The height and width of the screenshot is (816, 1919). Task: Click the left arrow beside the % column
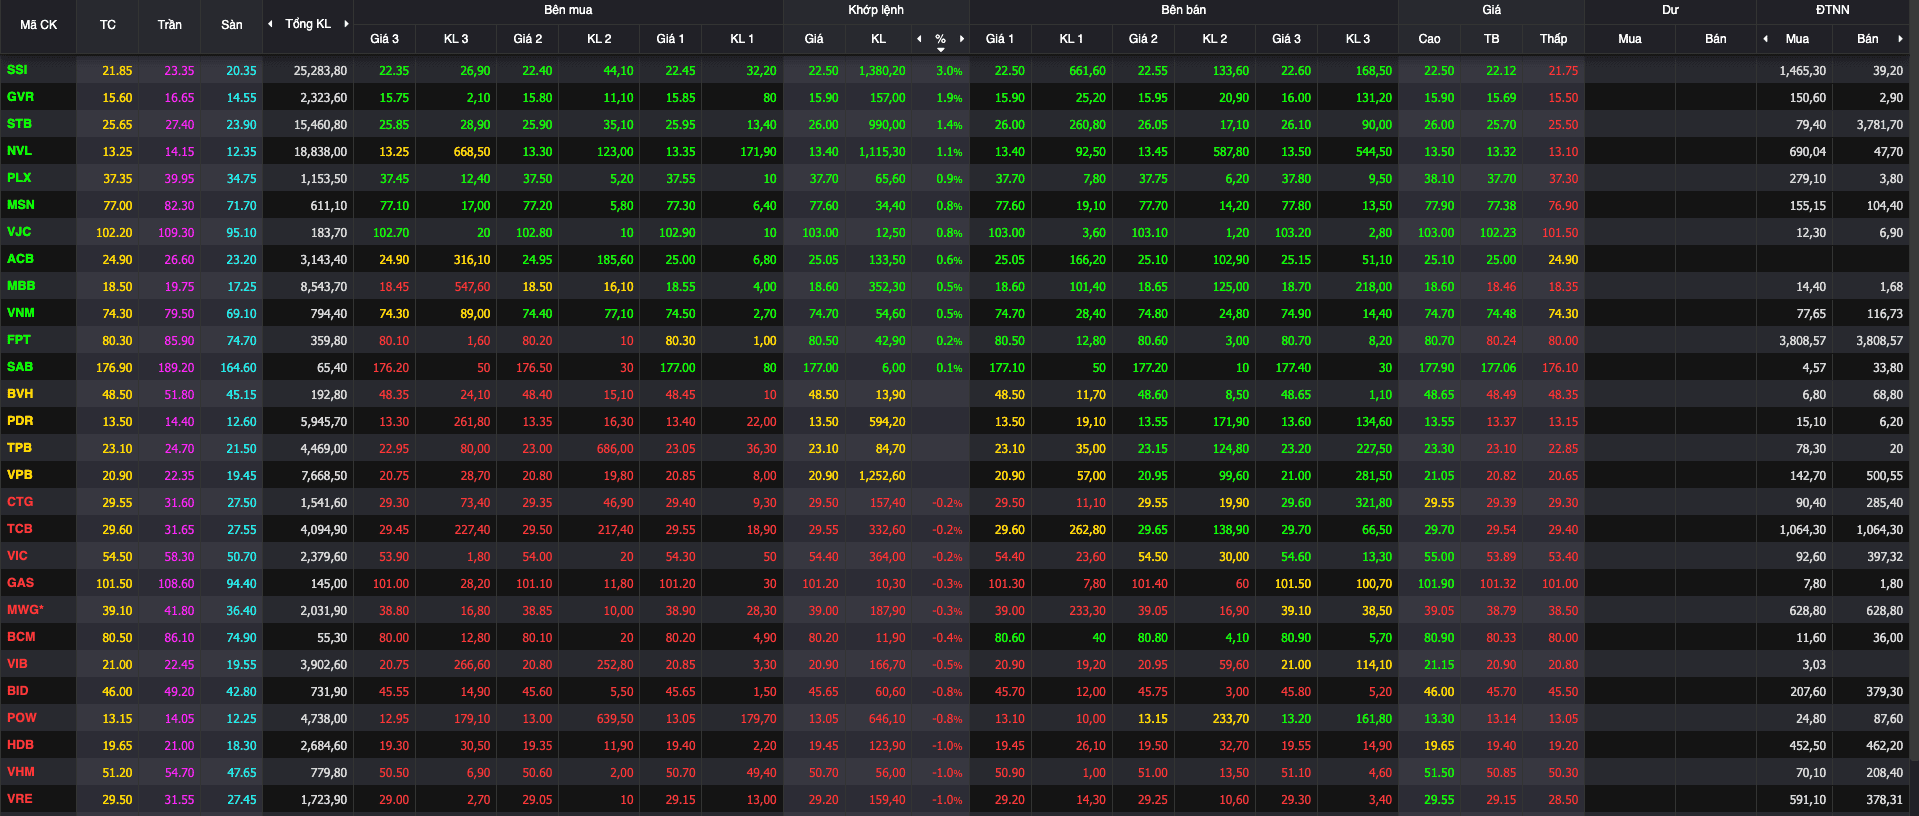click(919, 39)
